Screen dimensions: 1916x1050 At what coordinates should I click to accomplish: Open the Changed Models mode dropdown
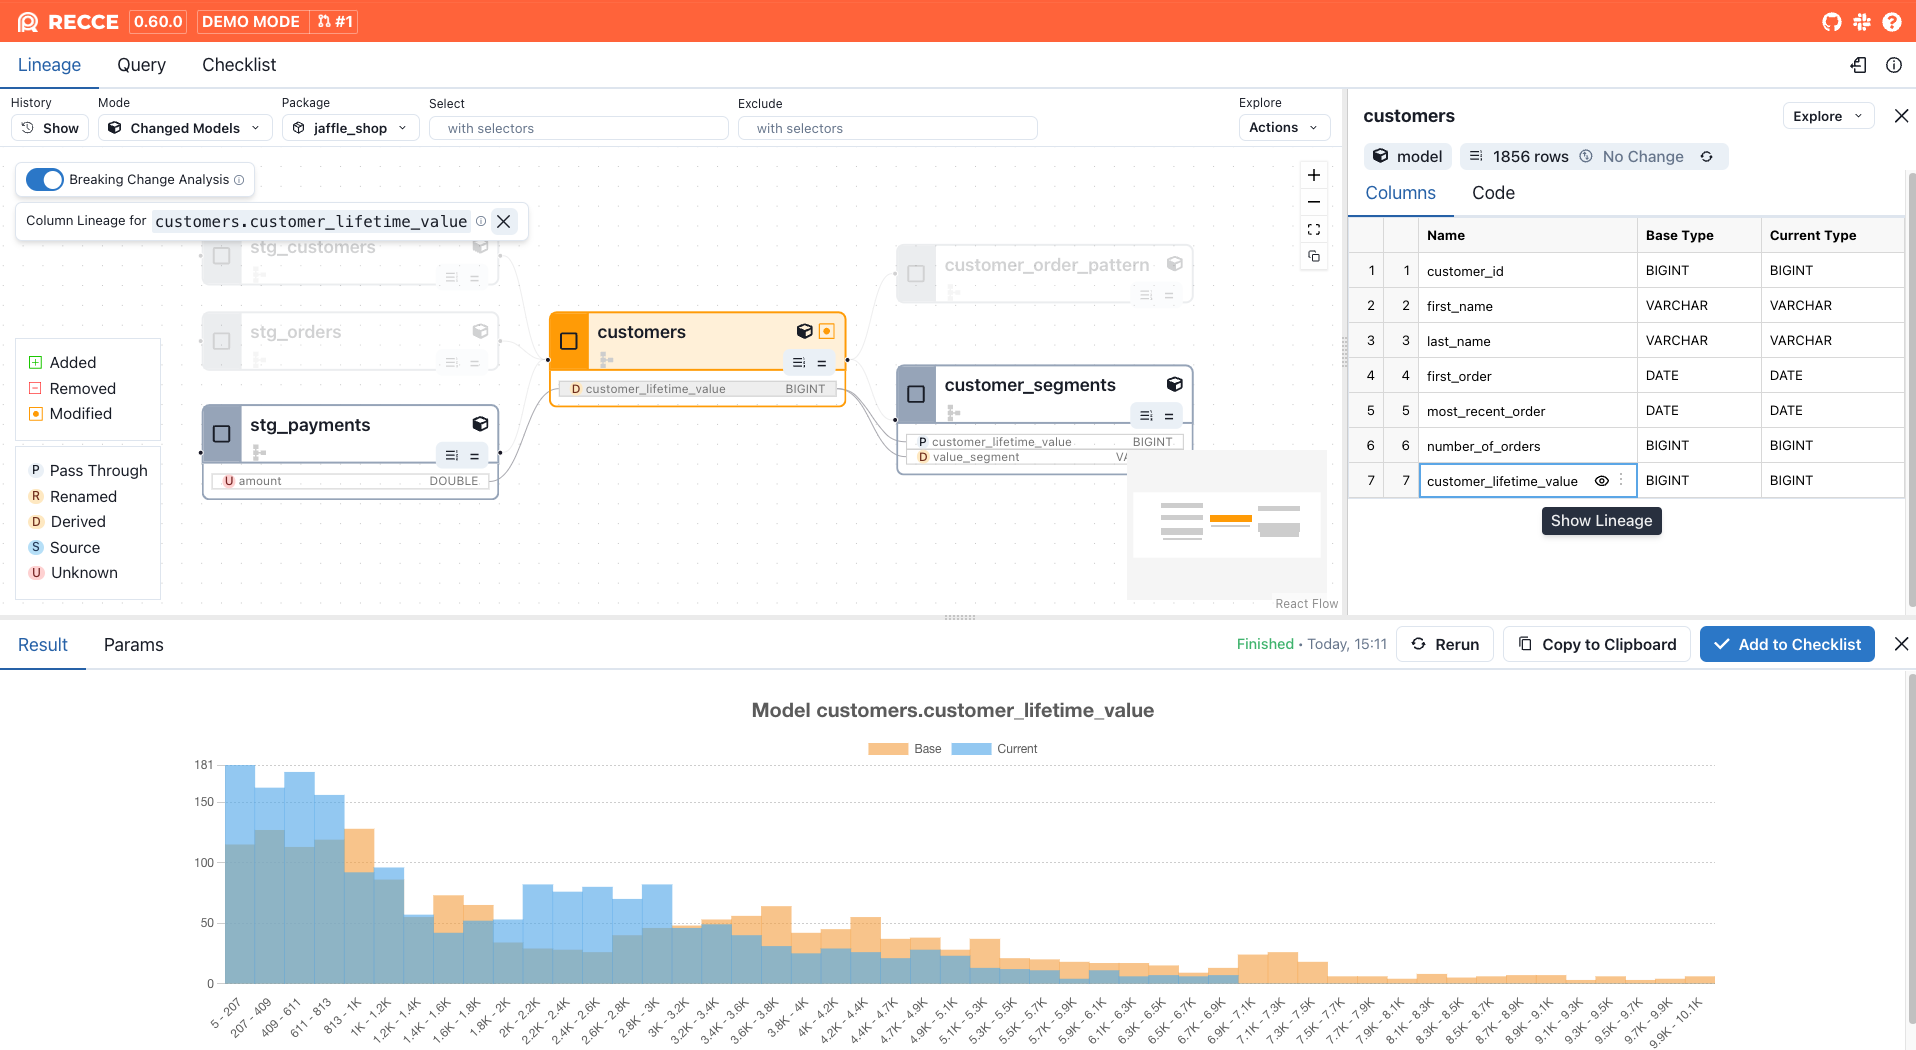[x=185, y=128]
